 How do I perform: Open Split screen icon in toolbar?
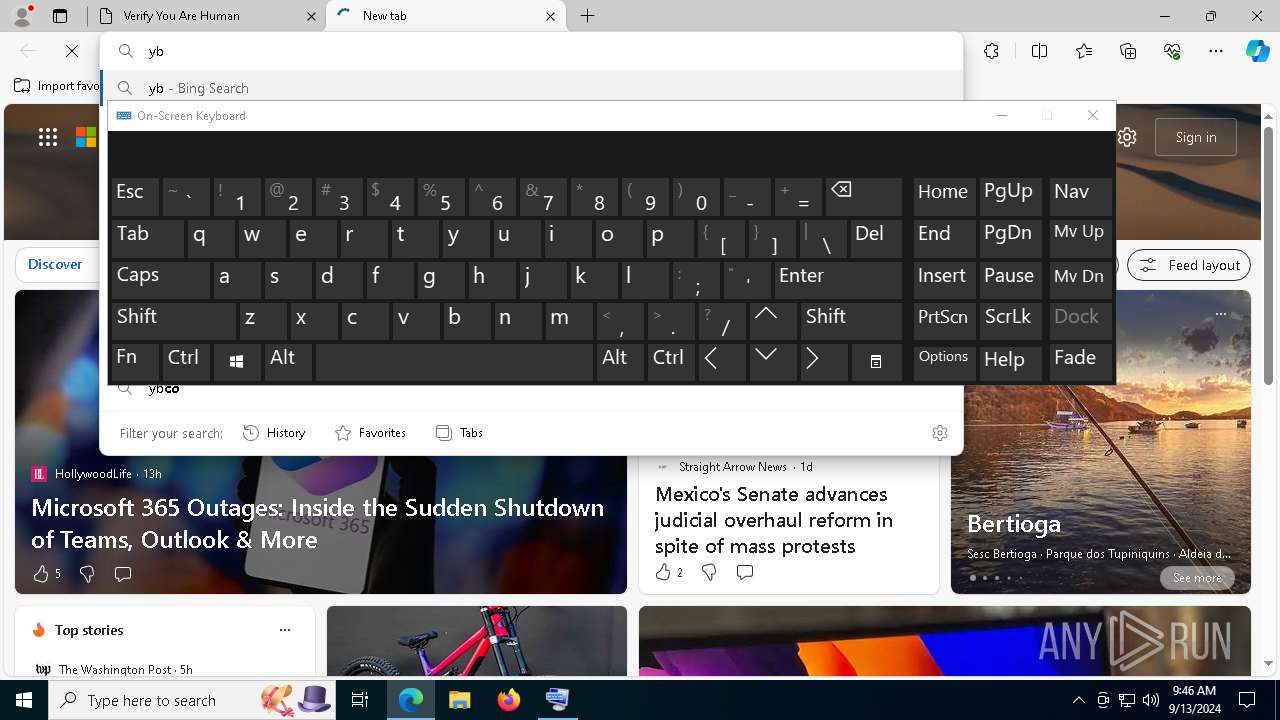[x=1039, y=51]
